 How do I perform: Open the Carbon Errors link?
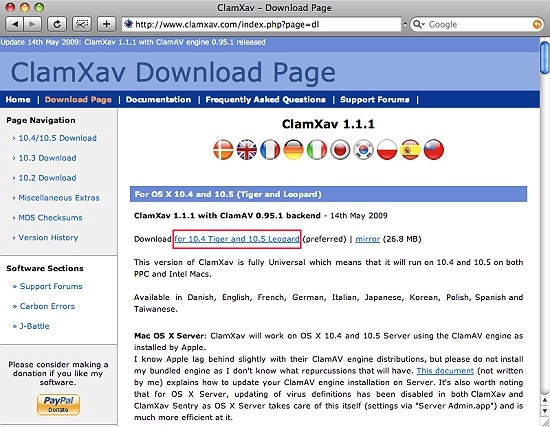(x=47, y=306)
